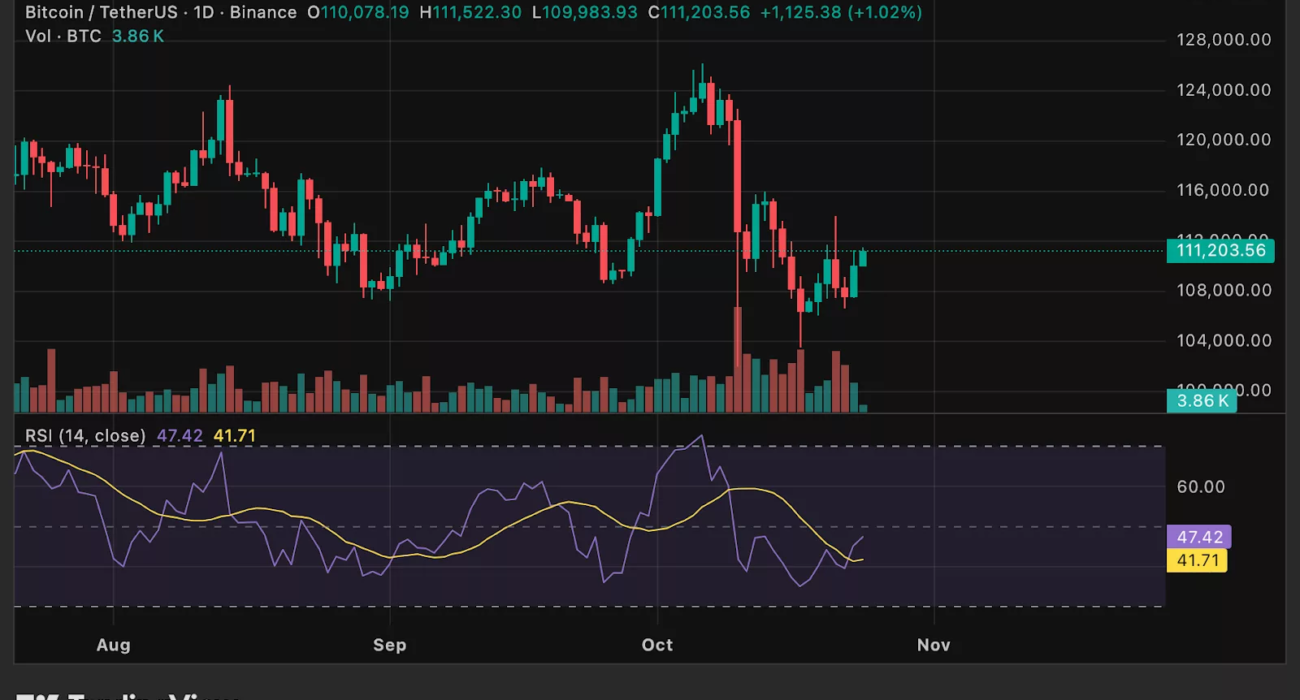Click the 116,000.00 price axis label

point(1223,190)
